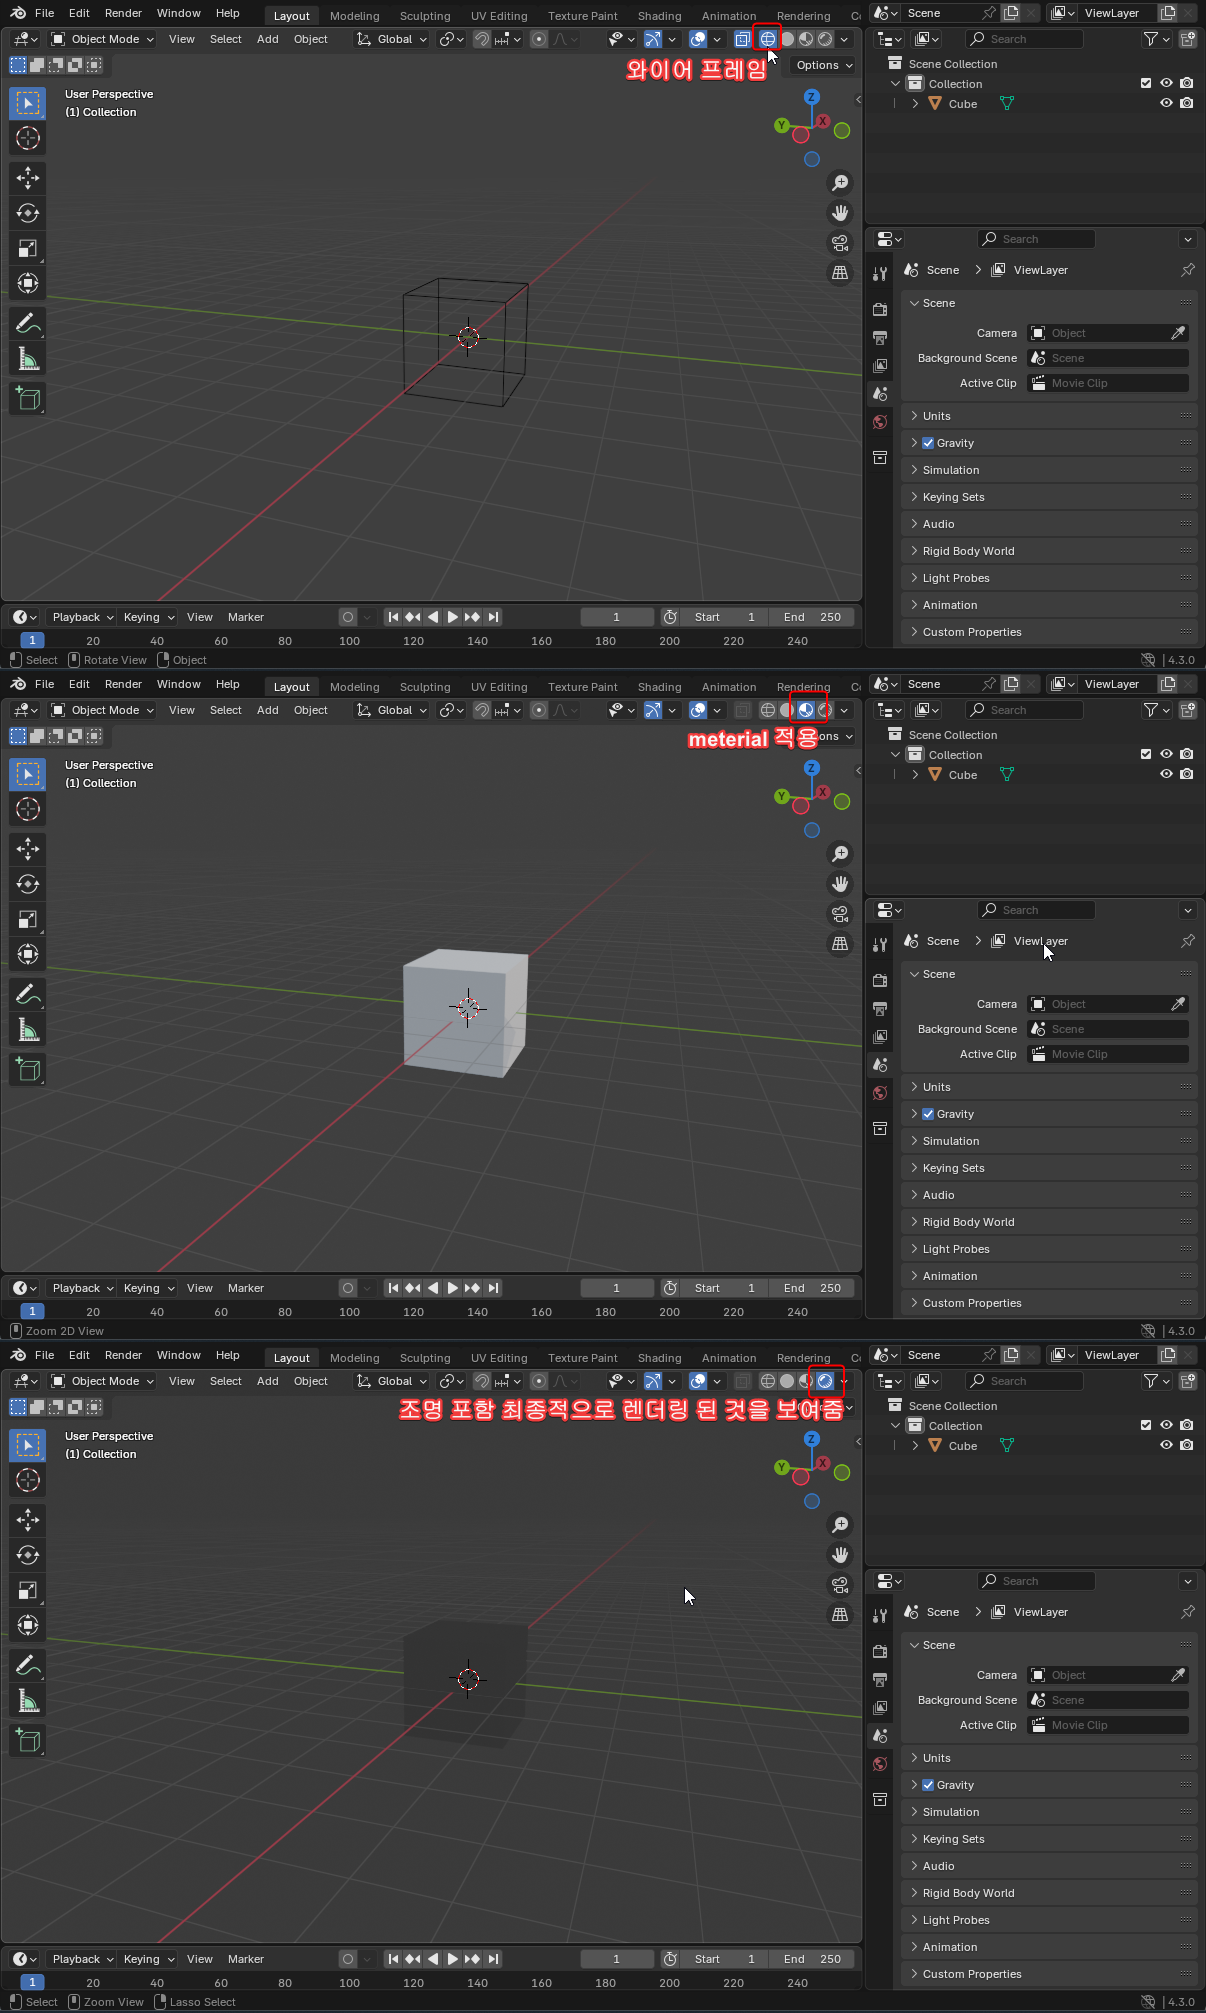Viewport: 1206px width, 2013px height.
Task: Click Keying in the middle timeline header
Action: pyautogui.click(x=147, y=1288)
